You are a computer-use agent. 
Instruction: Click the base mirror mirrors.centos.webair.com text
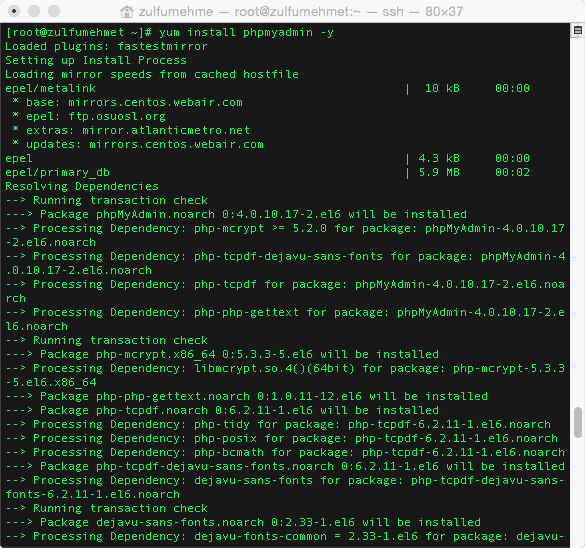click(155, 102)
